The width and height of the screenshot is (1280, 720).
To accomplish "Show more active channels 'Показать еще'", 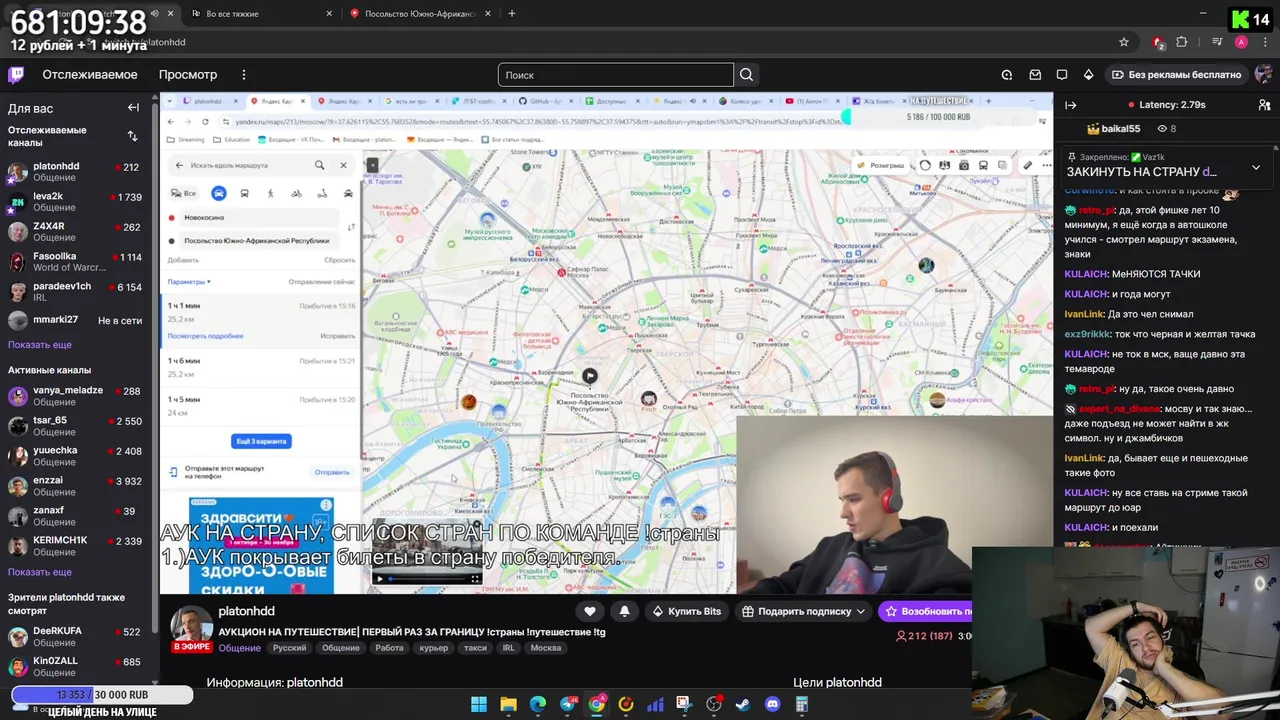I will tap(40, 572).
